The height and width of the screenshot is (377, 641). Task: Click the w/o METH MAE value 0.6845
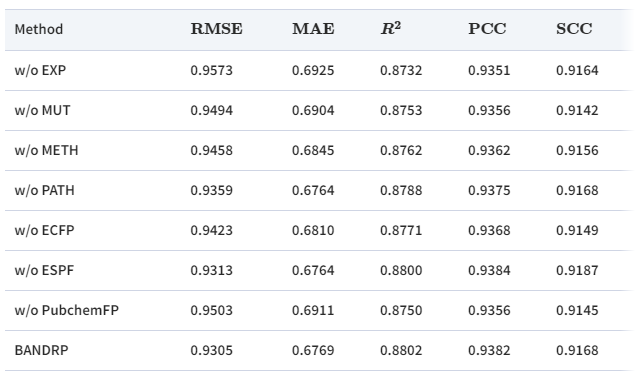tap(313, 150)
